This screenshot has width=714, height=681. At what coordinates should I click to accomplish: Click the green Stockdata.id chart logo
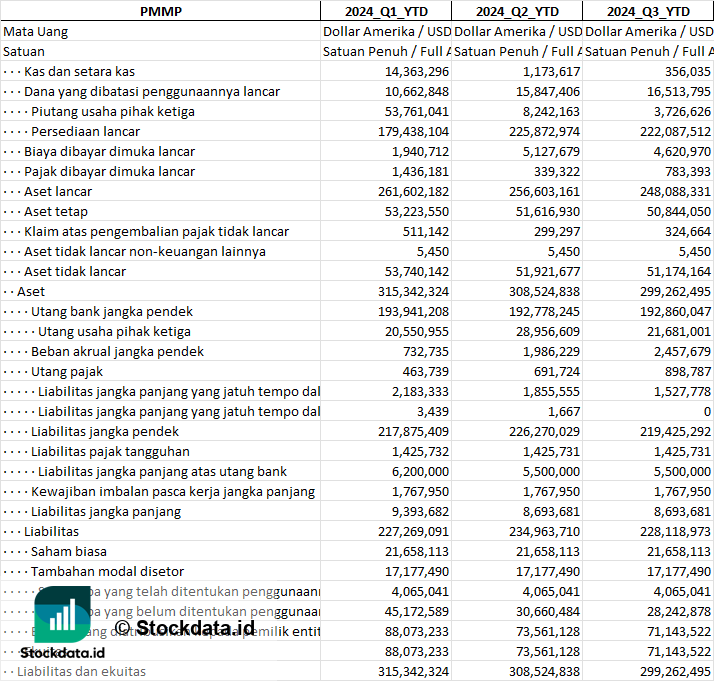(x=62, y=613)
